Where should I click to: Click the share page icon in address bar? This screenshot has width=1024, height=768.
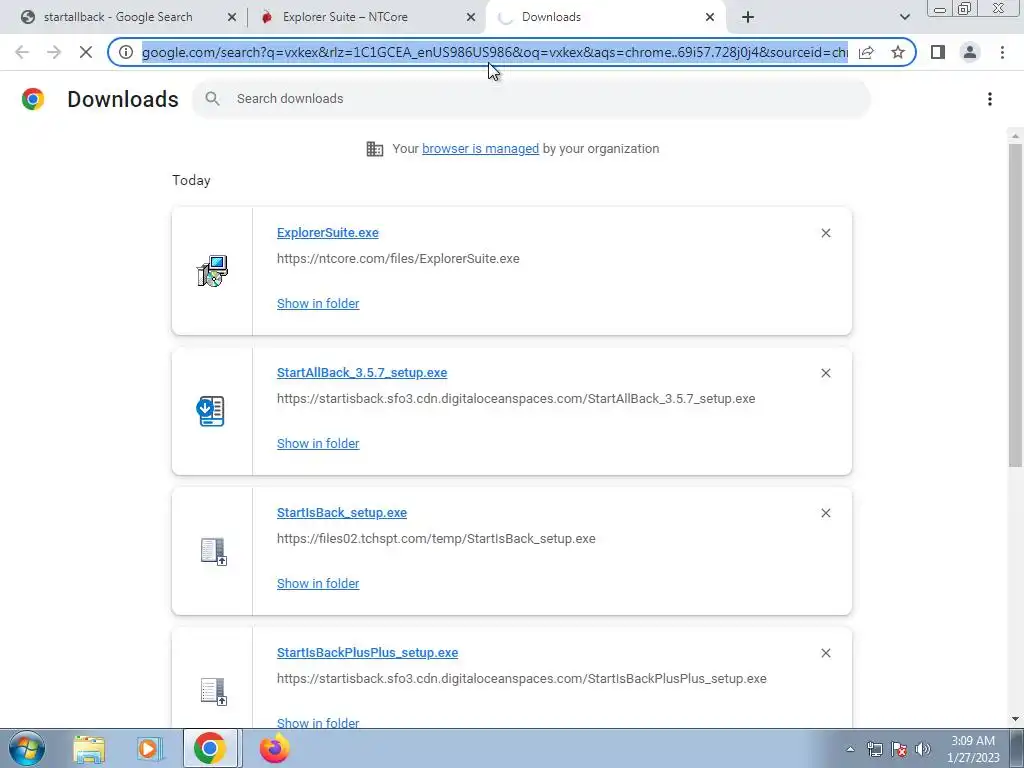tap(867, 52)
